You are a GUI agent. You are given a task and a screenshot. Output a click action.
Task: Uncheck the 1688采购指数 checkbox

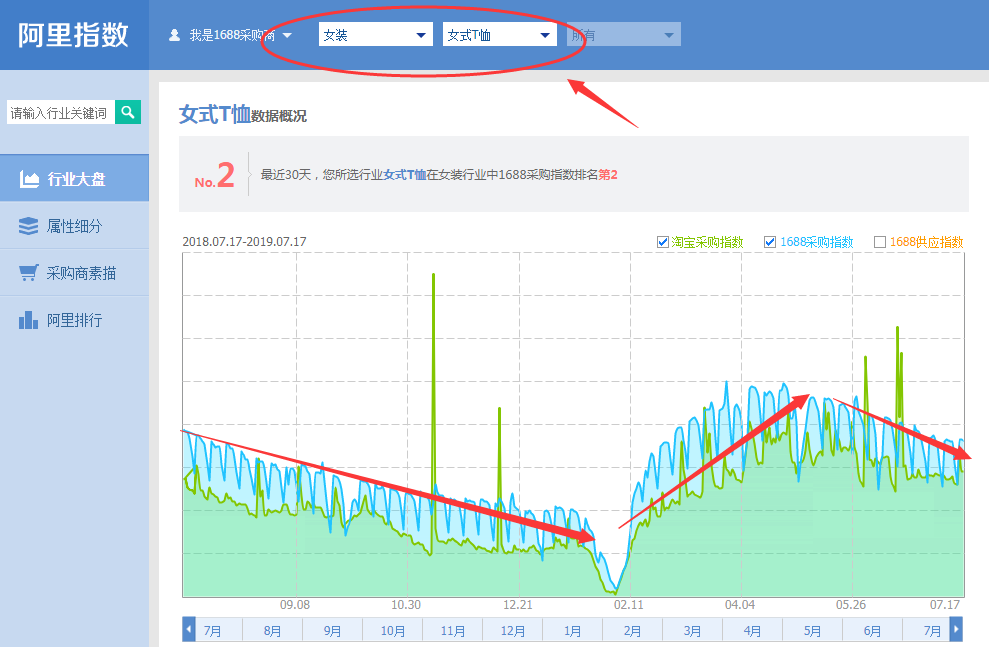coord(770,242)
